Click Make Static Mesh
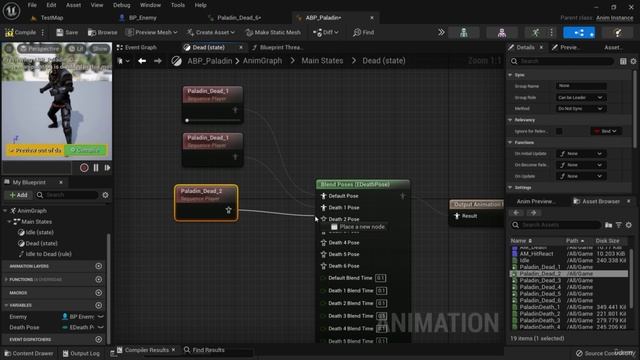Screen dimensions: 640x360 point(273,32)
